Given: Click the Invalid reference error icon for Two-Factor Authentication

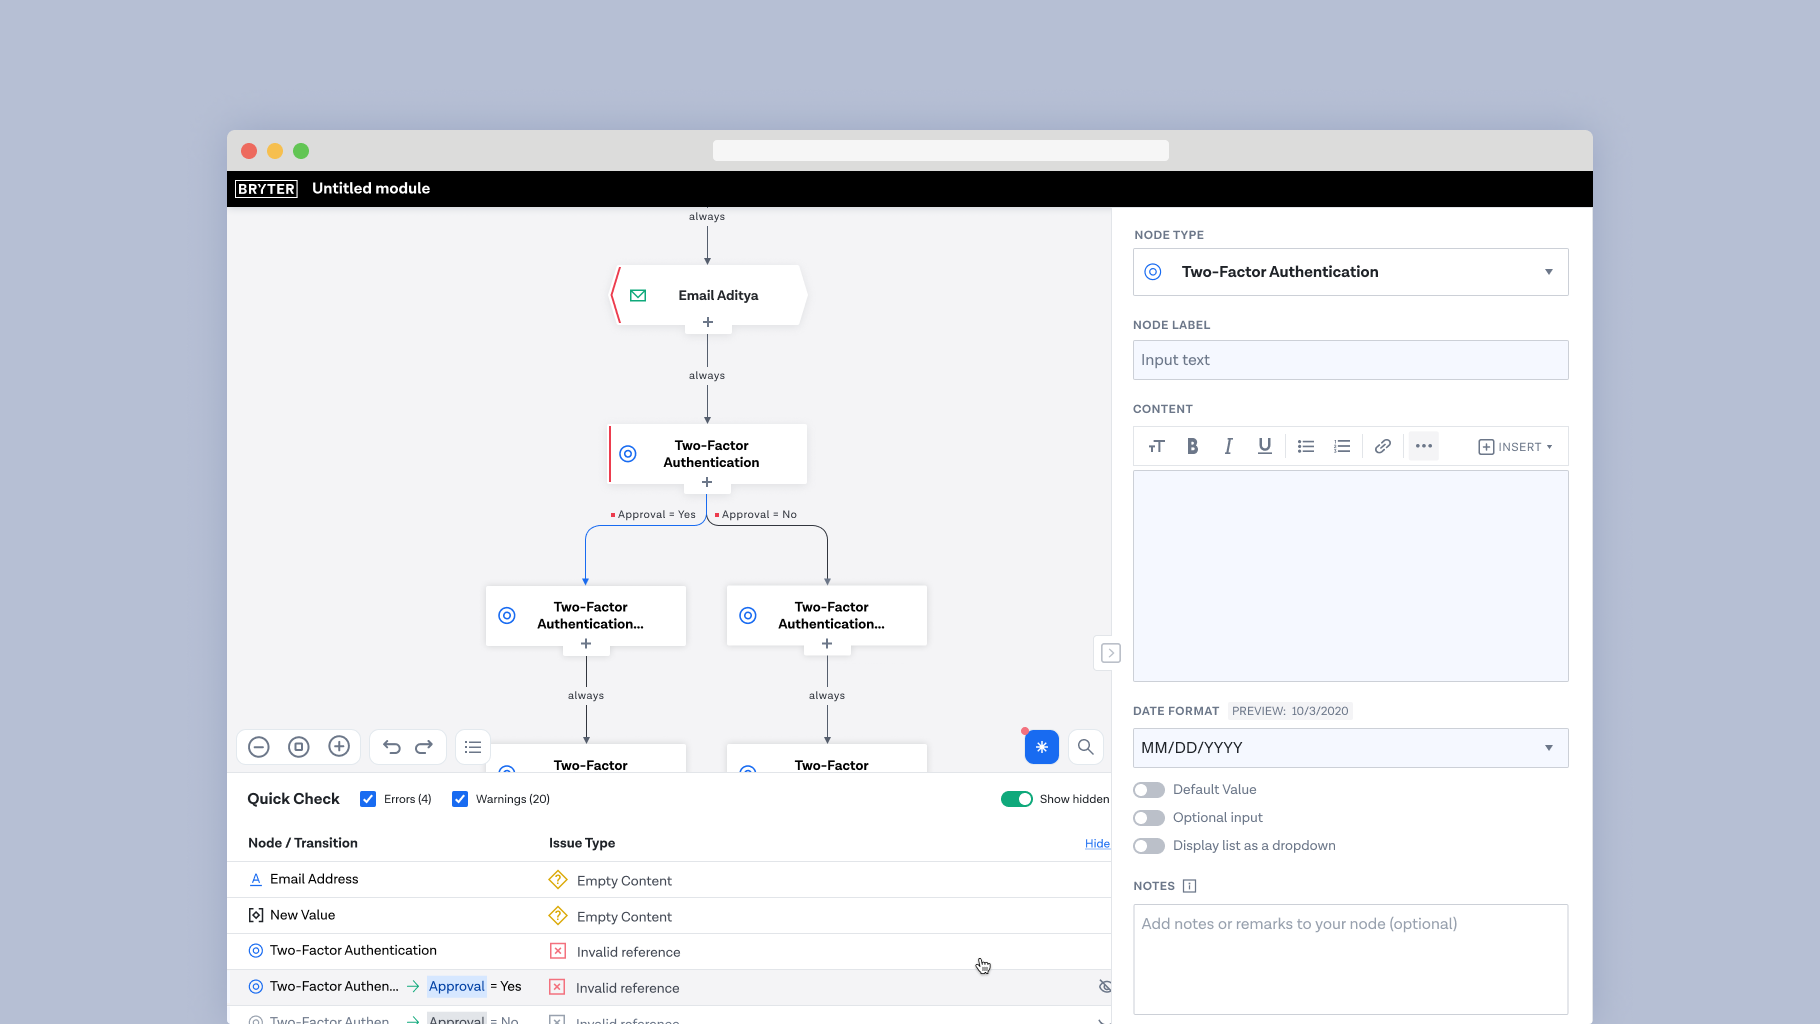Looking at the screenshot, I should (x=558, y=951).
